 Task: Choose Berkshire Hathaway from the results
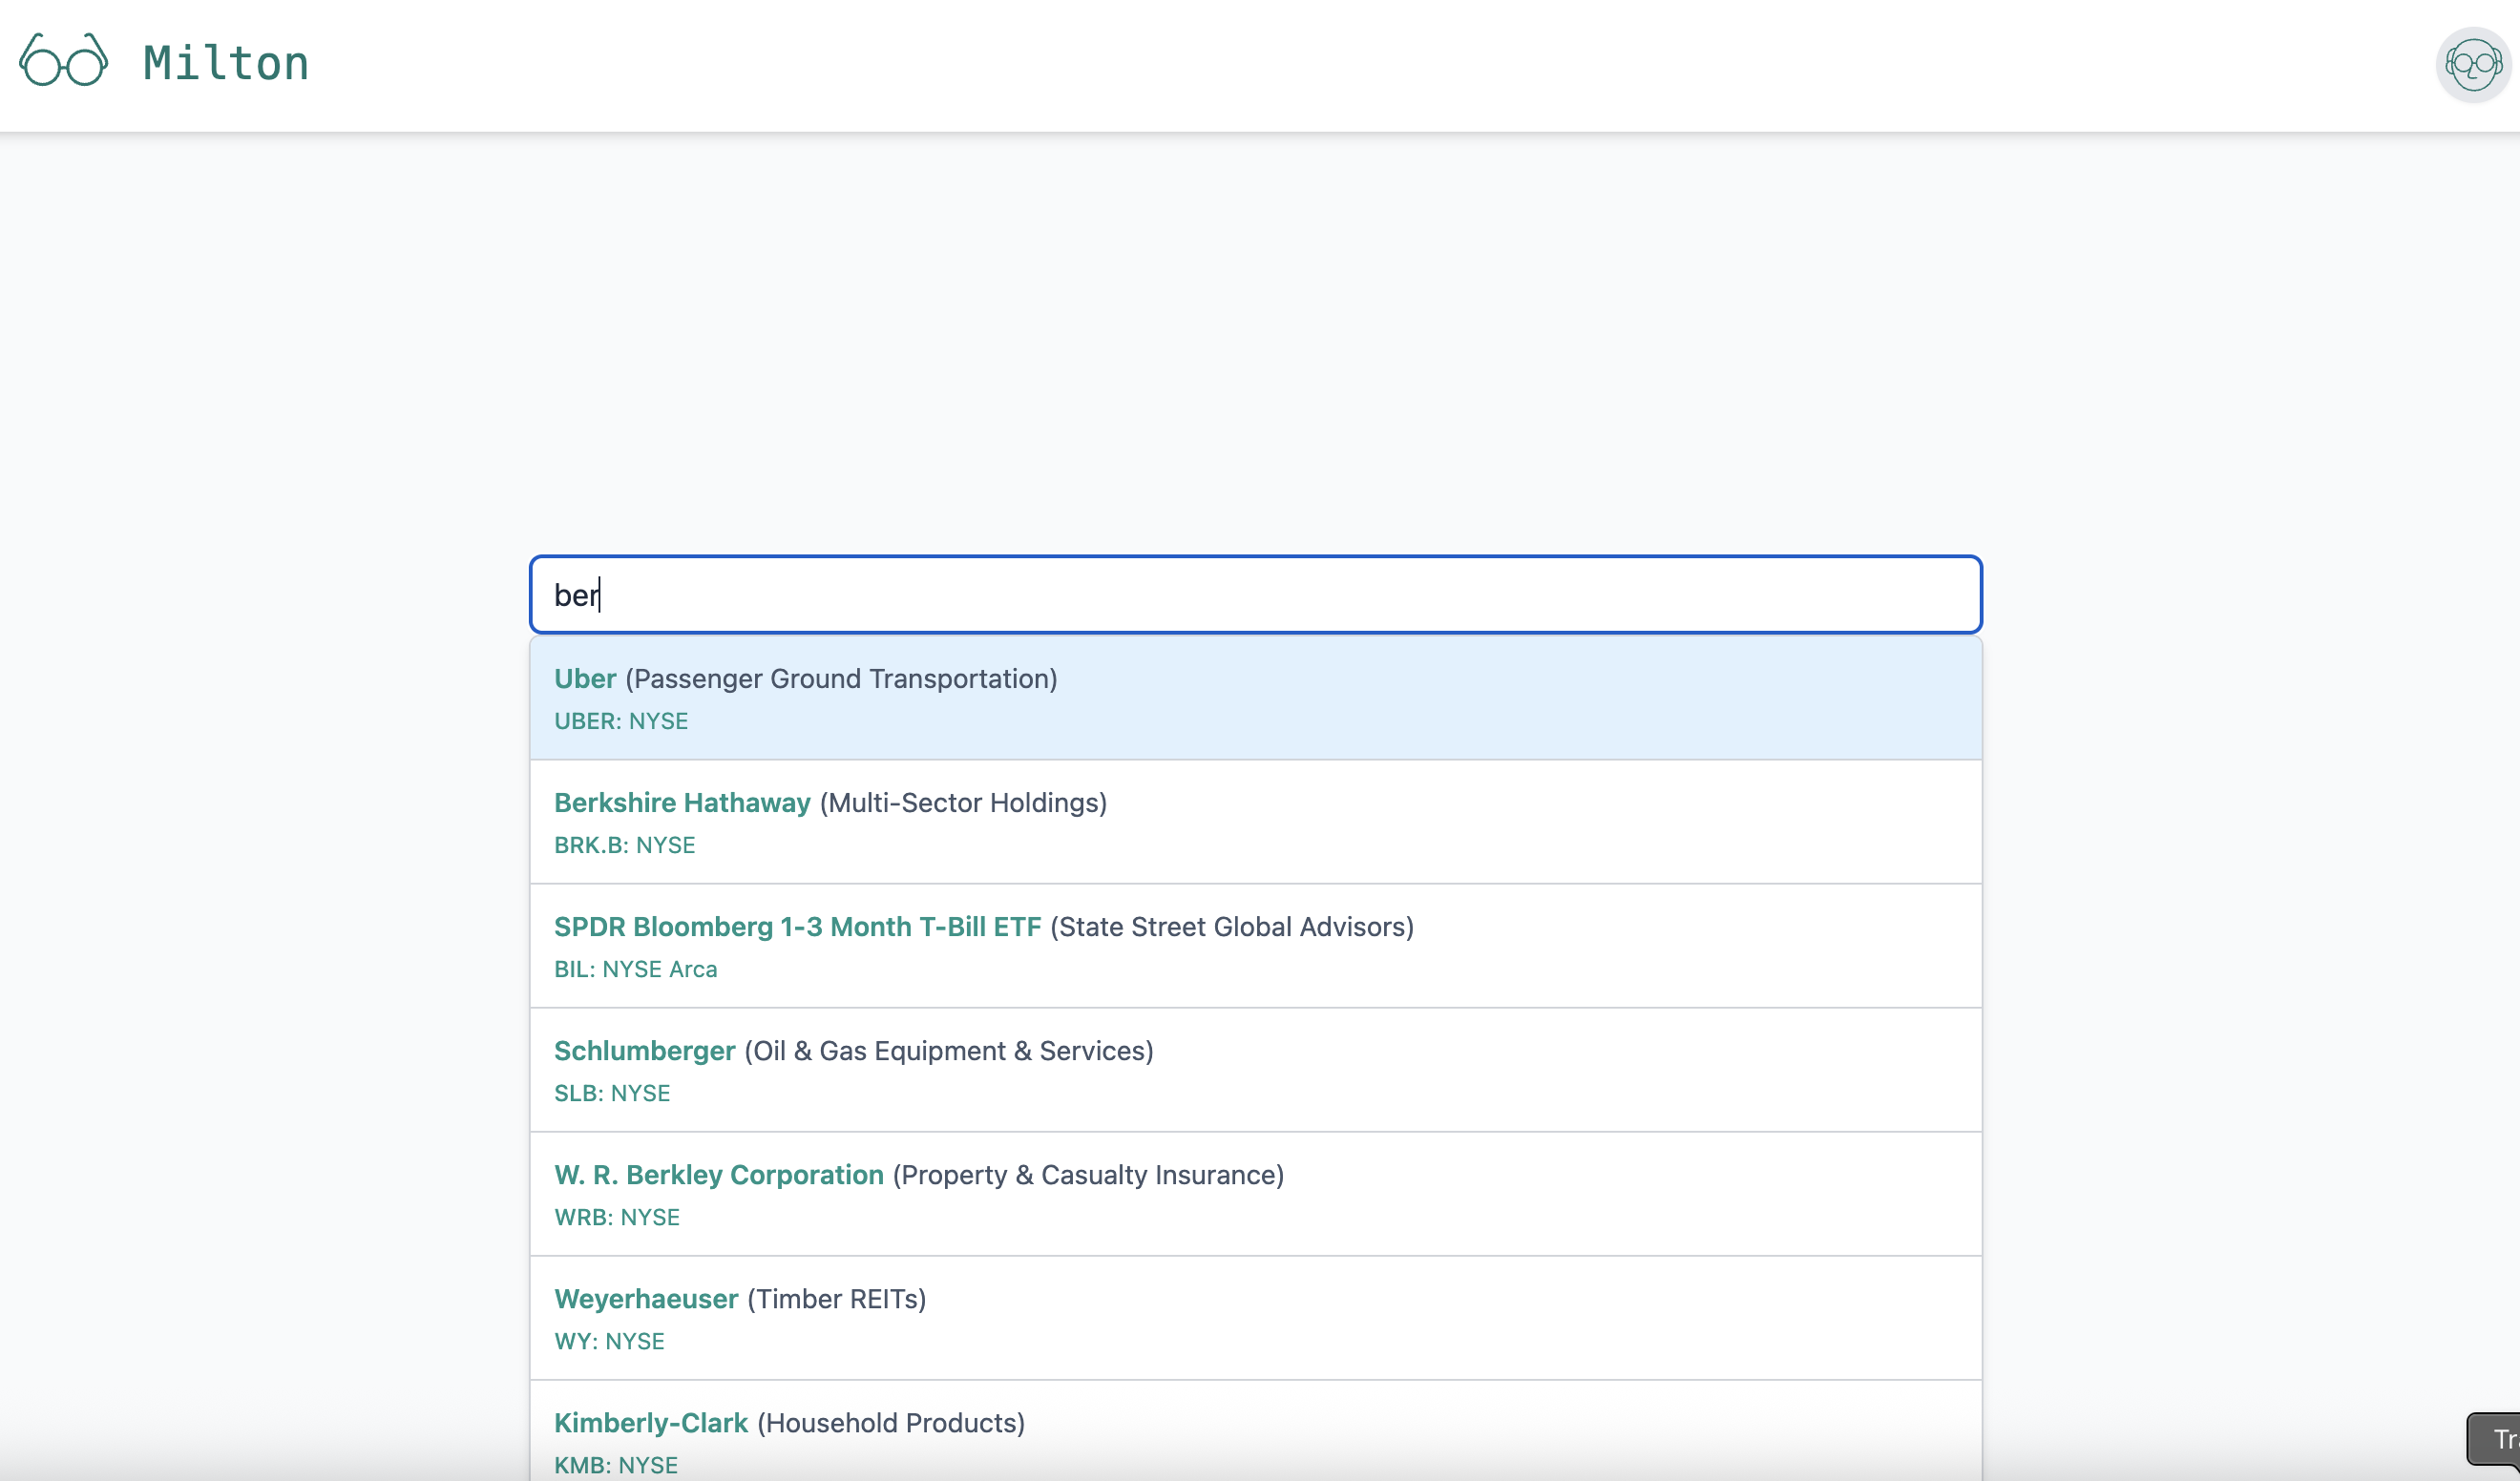1255,822
